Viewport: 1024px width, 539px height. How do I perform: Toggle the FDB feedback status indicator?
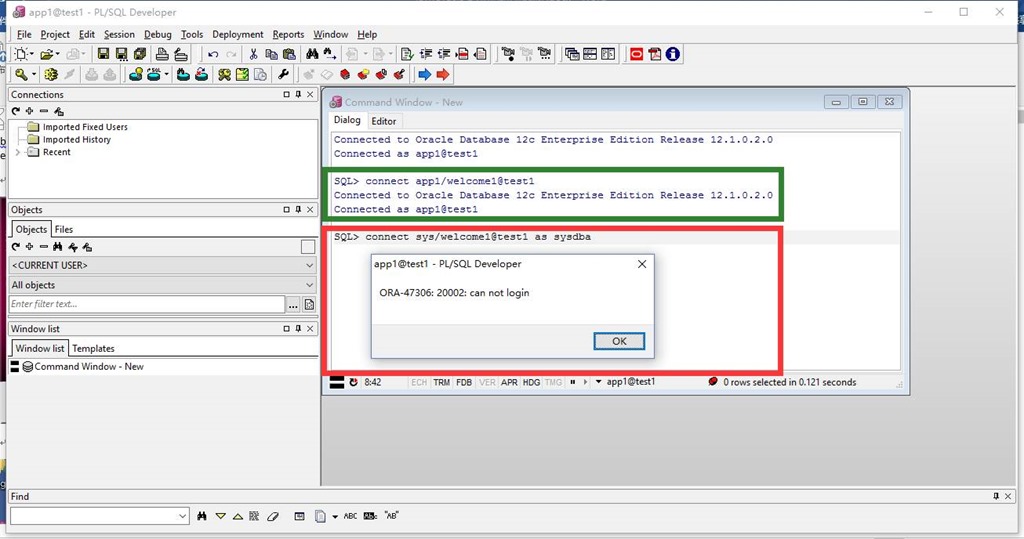click(464, 382)
